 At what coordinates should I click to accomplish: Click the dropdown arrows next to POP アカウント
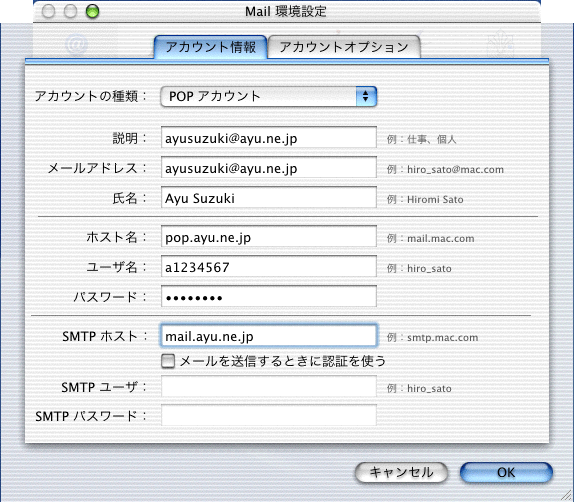pyautogui.click(x=366, y=96)
